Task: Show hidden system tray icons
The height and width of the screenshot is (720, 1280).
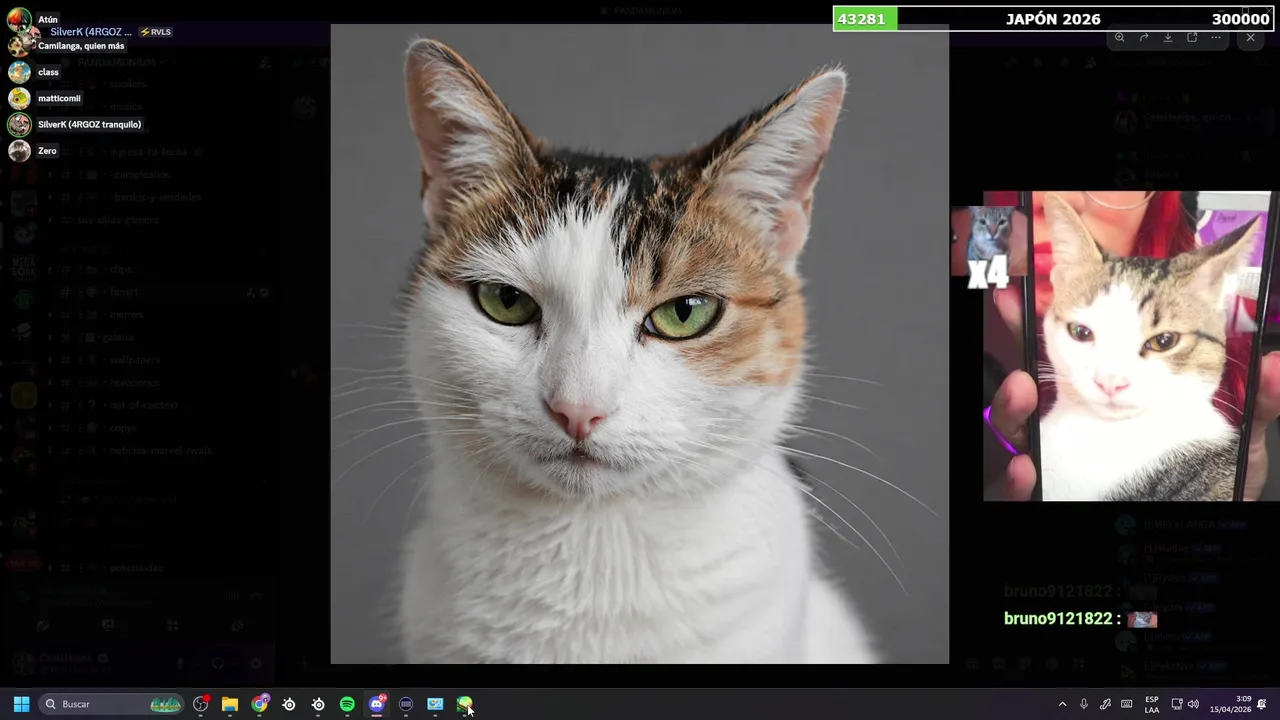Action: 1062,704
